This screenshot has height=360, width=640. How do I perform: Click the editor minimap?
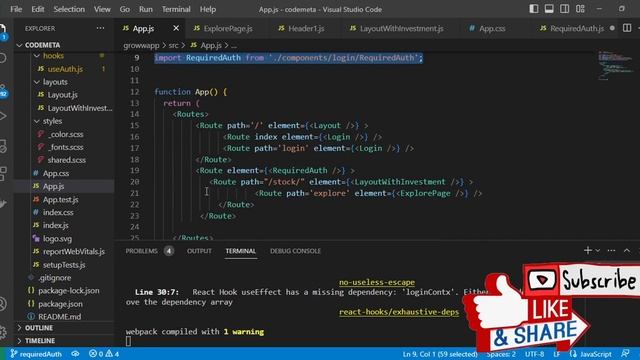point(615,65)
